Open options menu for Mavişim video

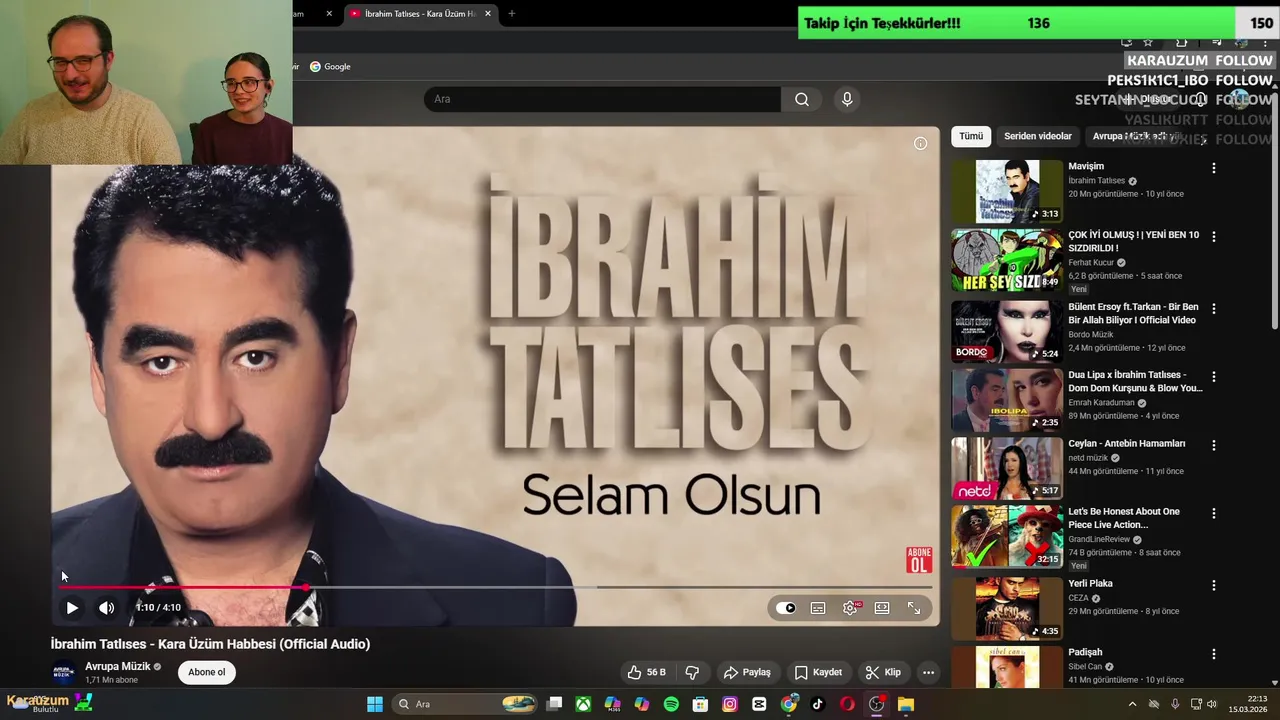point(1214,169)
